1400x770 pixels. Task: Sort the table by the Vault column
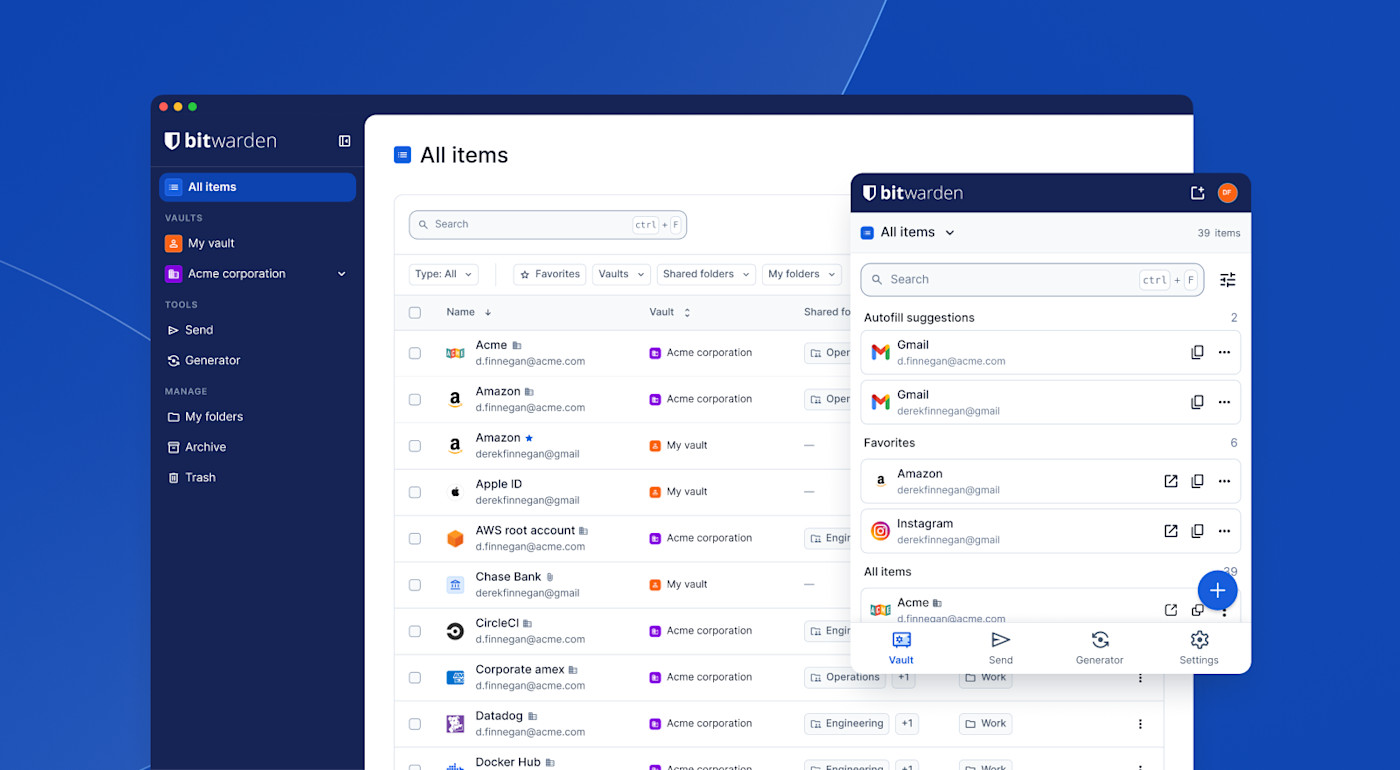pyautogui.click(x=670, y=312)
